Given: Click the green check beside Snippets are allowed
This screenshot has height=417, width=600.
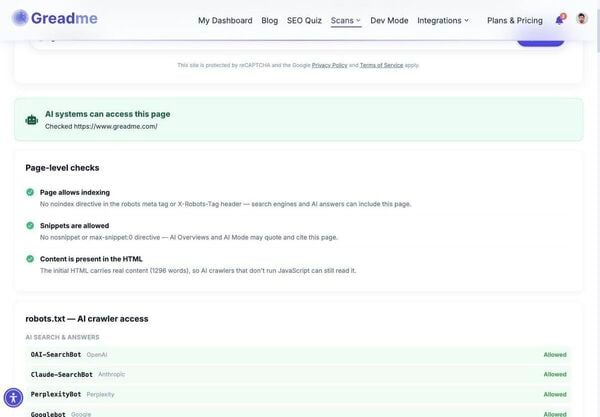Looking at the screenshot, I should [x=30, y=225].
